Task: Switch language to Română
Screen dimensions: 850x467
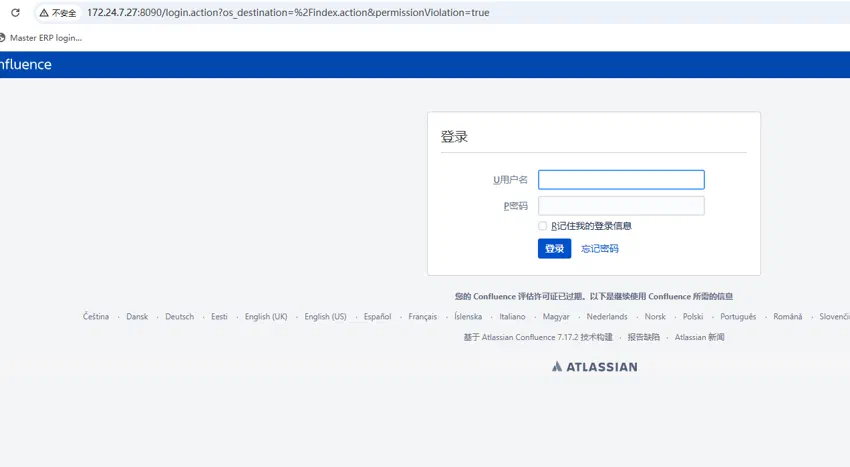Action: (788, 317)
